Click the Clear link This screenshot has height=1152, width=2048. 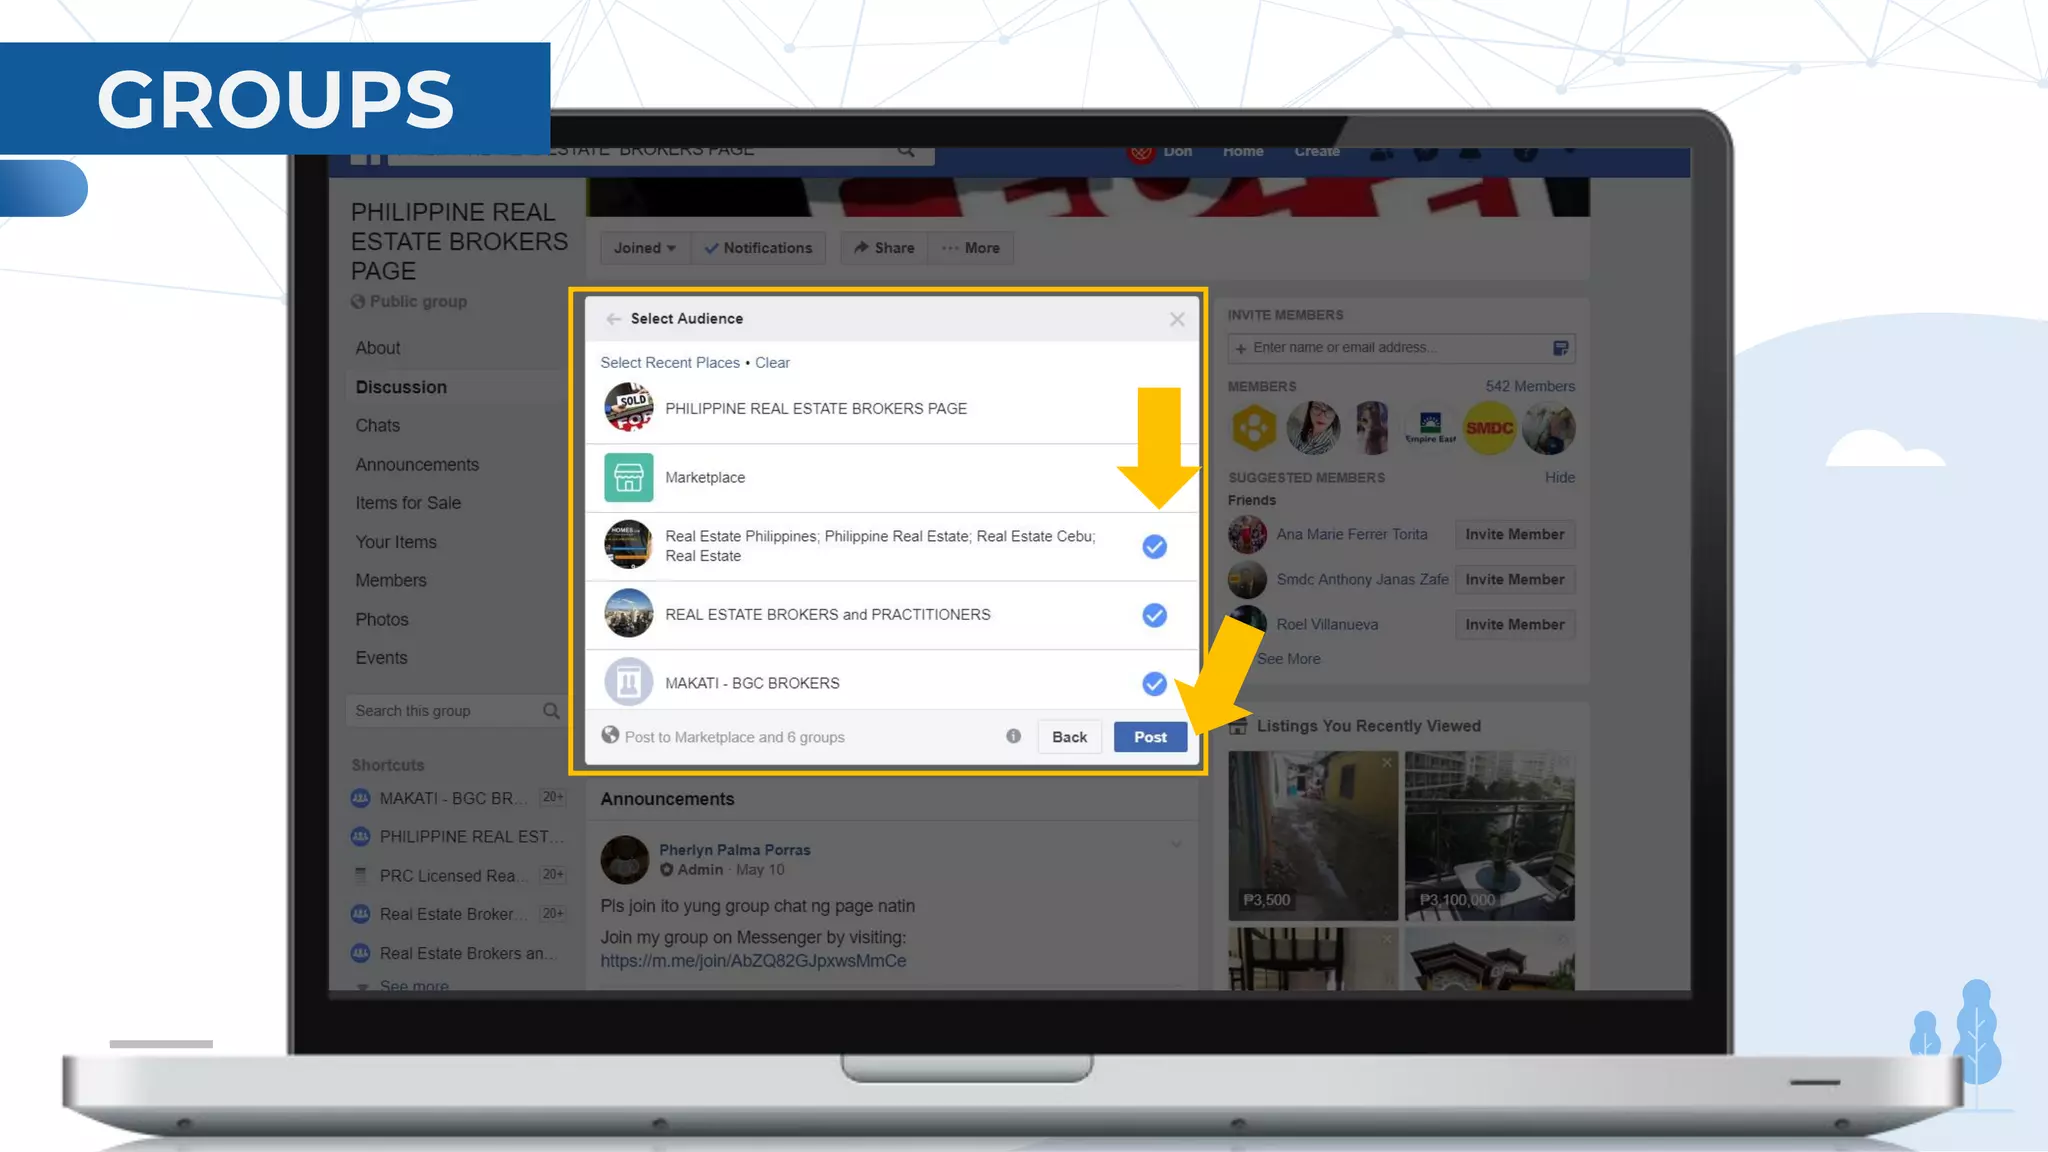(772, 363)
